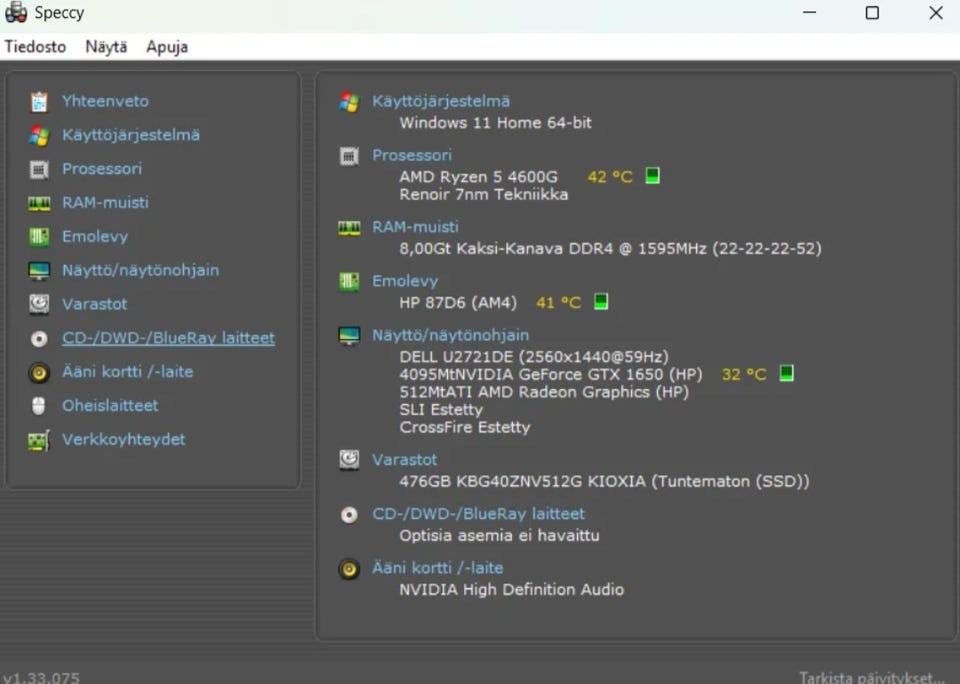Select the Prosessori chip icon in sidebar

click(39, 169)
